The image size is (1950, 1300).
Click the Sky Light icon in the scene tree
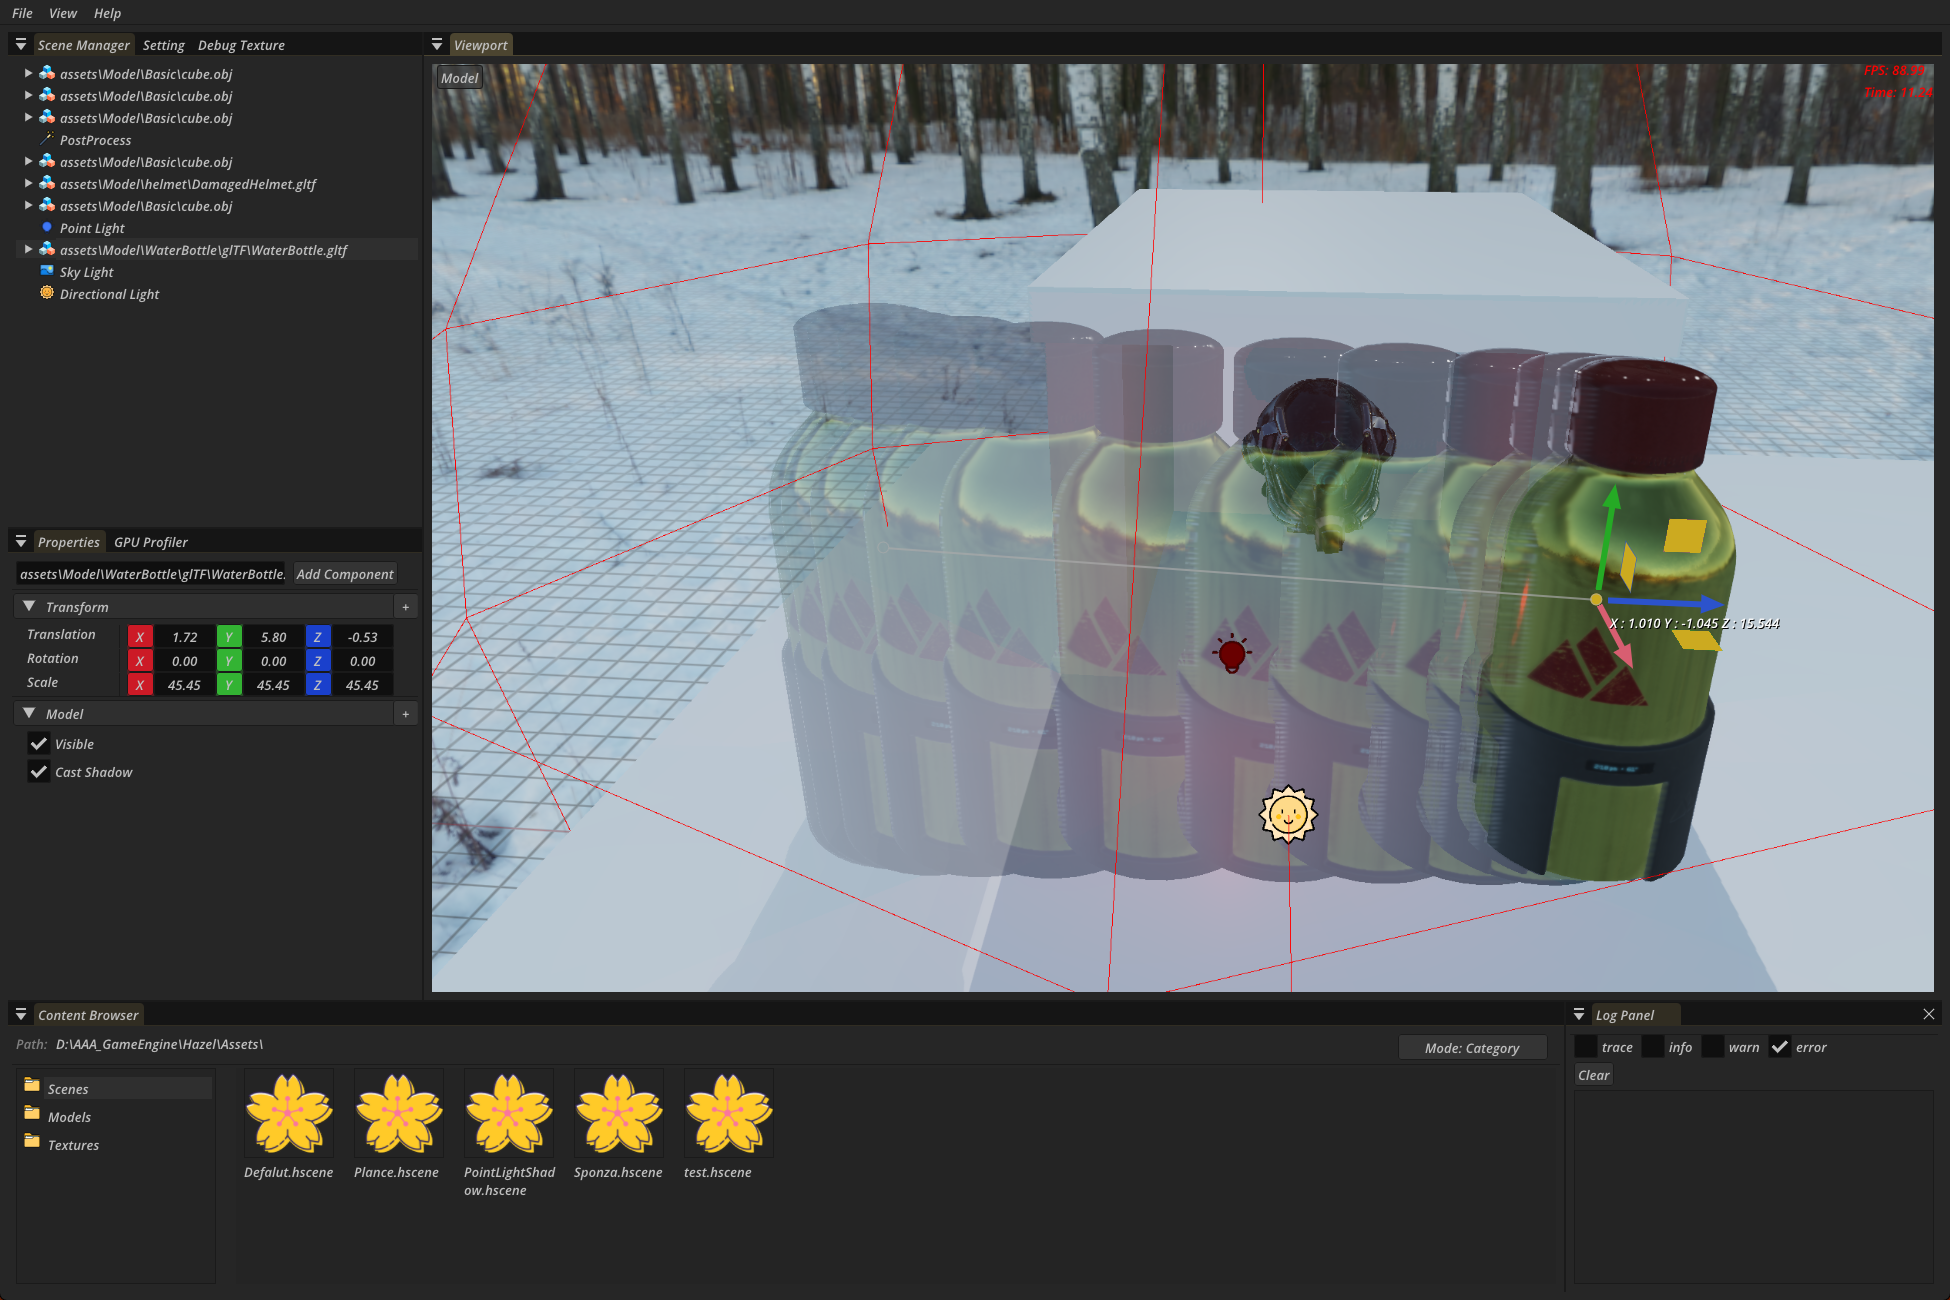coord(46,271)
